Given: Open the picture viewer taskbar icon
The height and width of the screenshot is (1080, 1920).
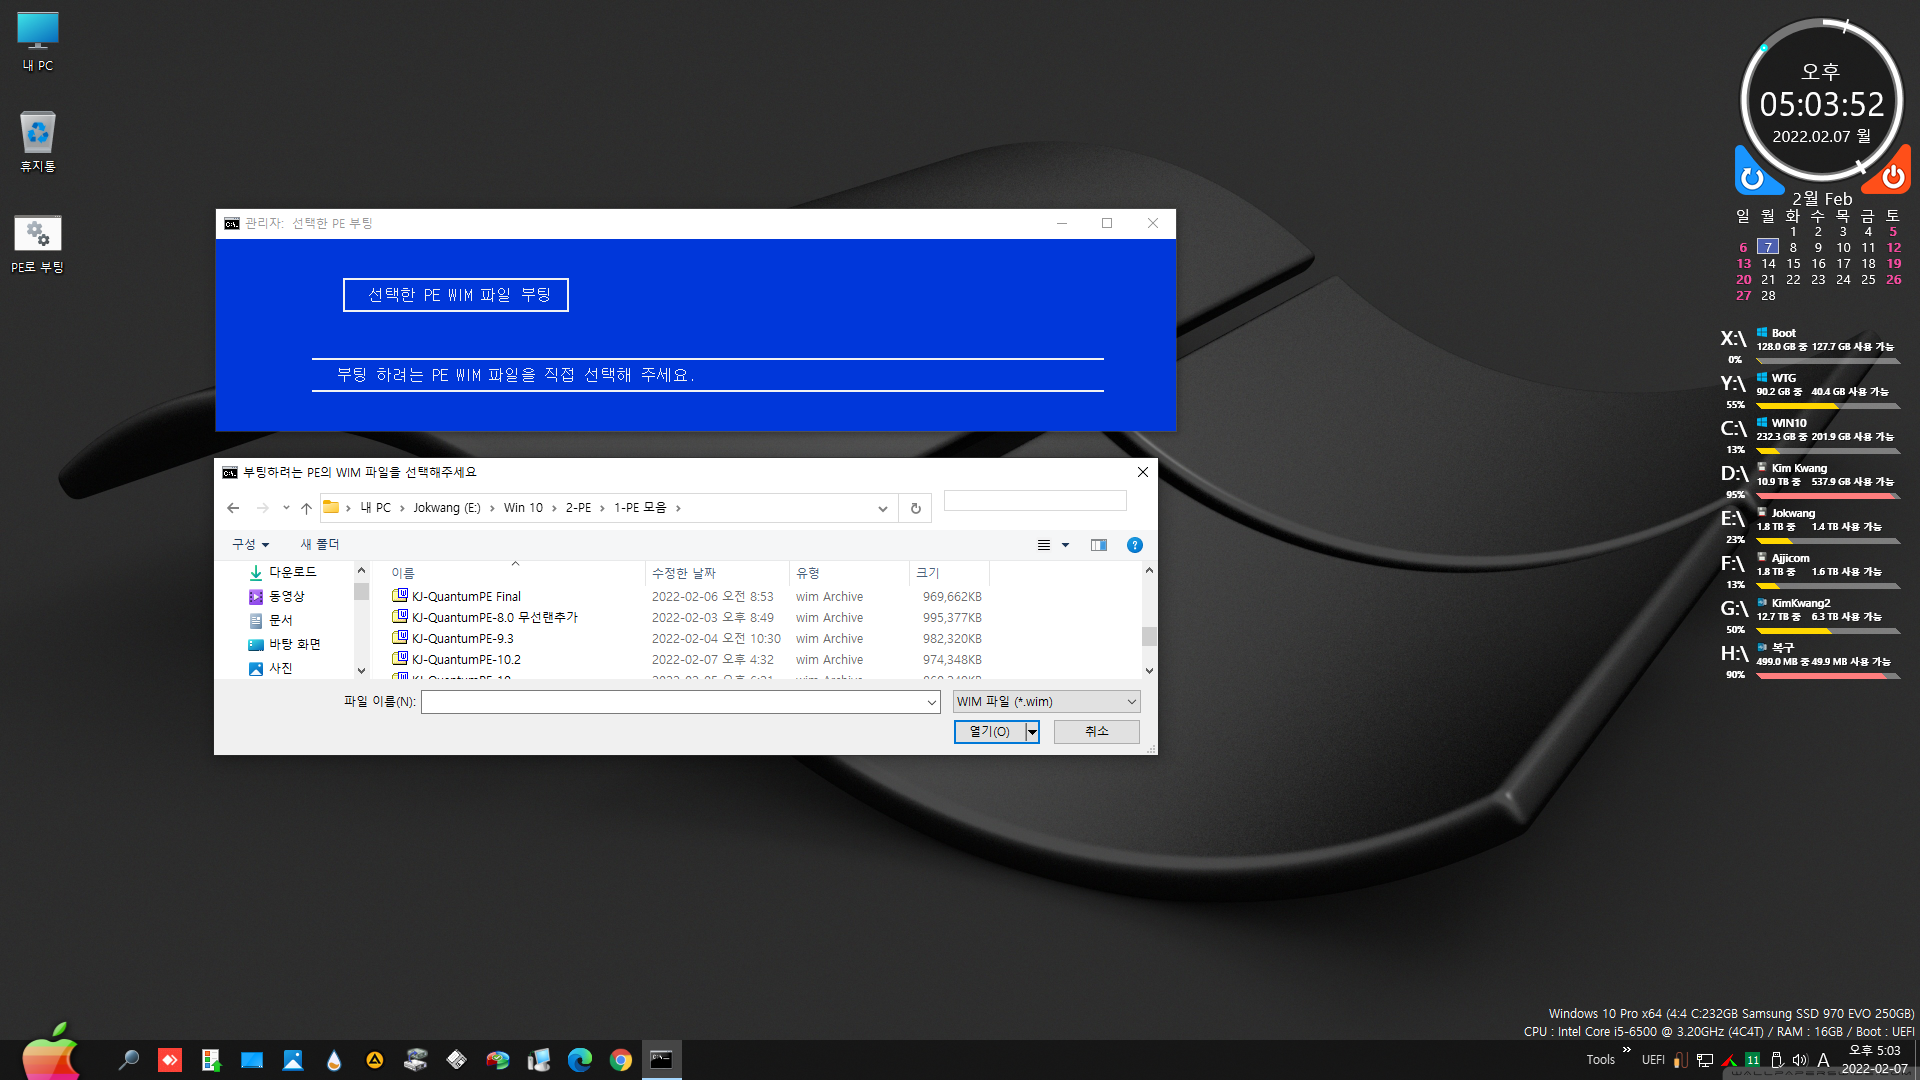Looking at the screenshot, I should point(293,1060).
